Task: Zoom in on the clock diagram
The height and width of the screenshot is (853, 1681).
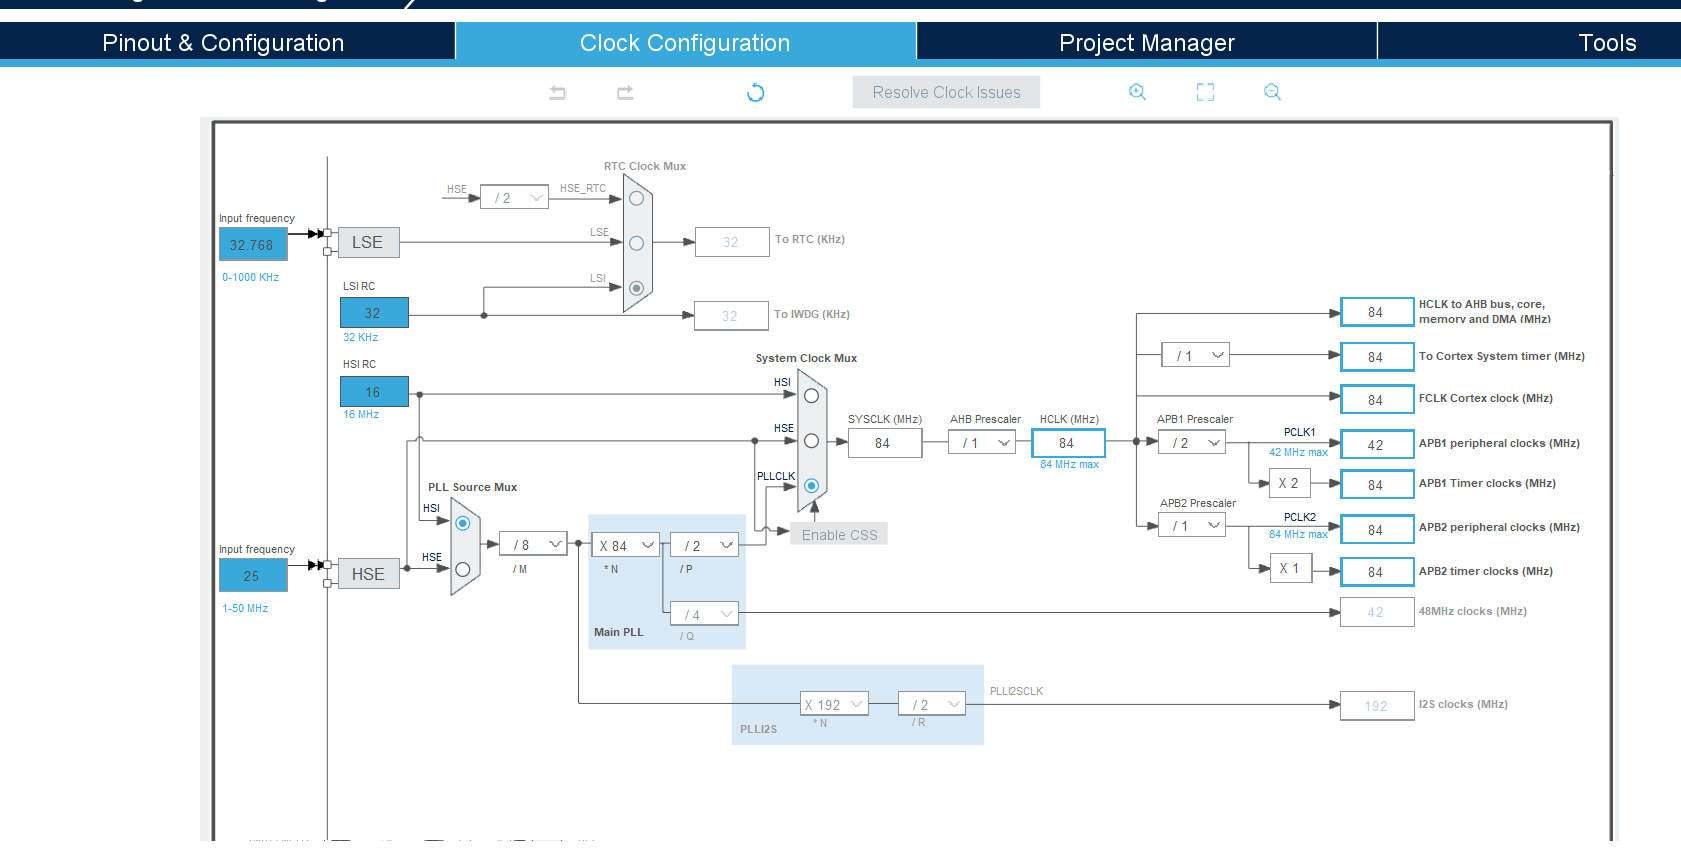Action: click(x=1137, y=92)
